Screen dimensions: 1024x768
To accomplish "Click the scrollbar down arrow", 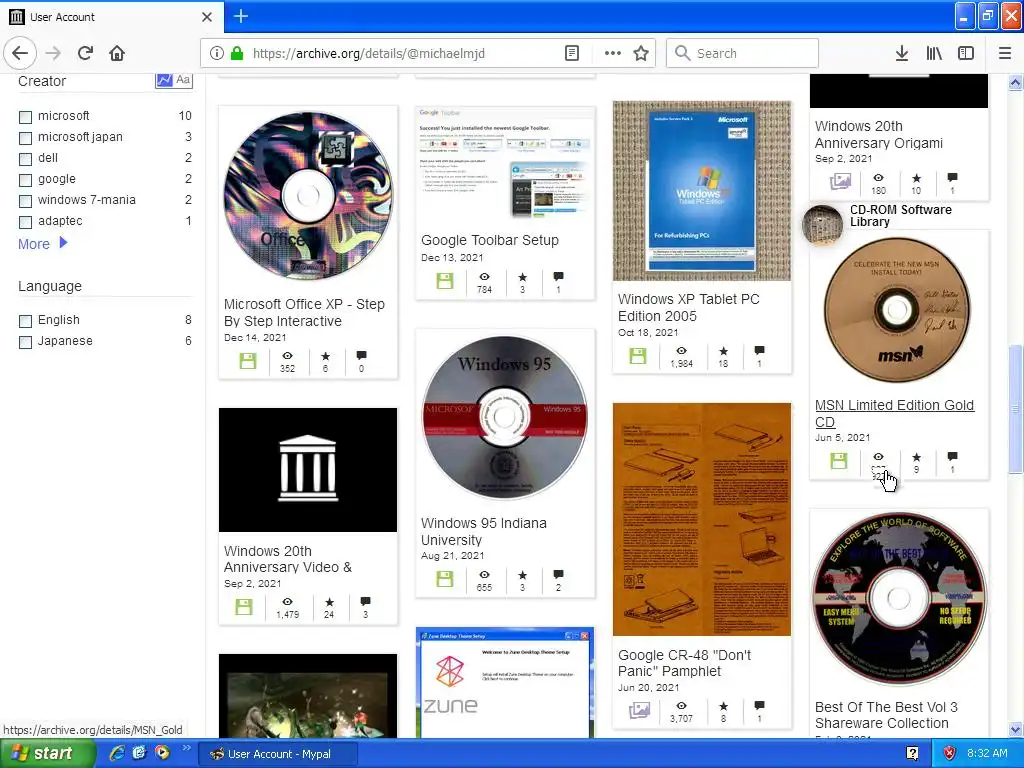I will click(1015, 729).
